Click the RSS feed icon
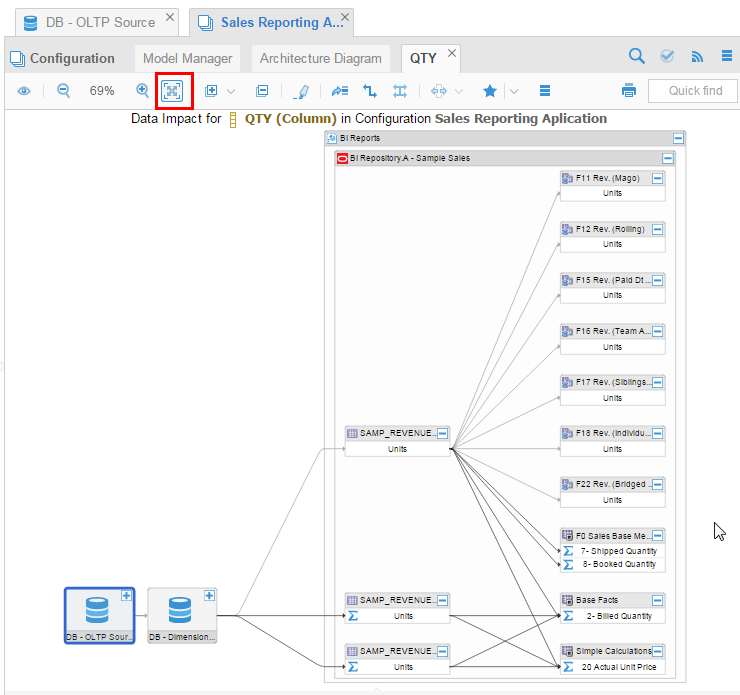Viewport: 740px width, 695px height. point(697,57)
